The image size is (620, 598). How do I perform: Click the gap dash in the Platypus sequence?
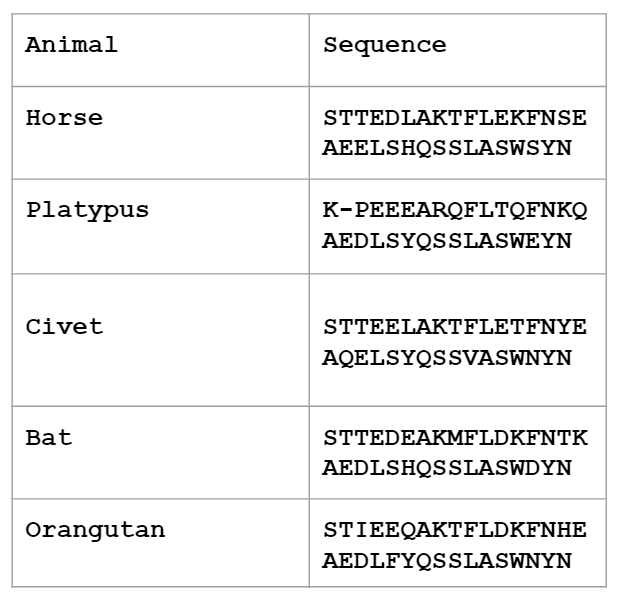point(346,211)
